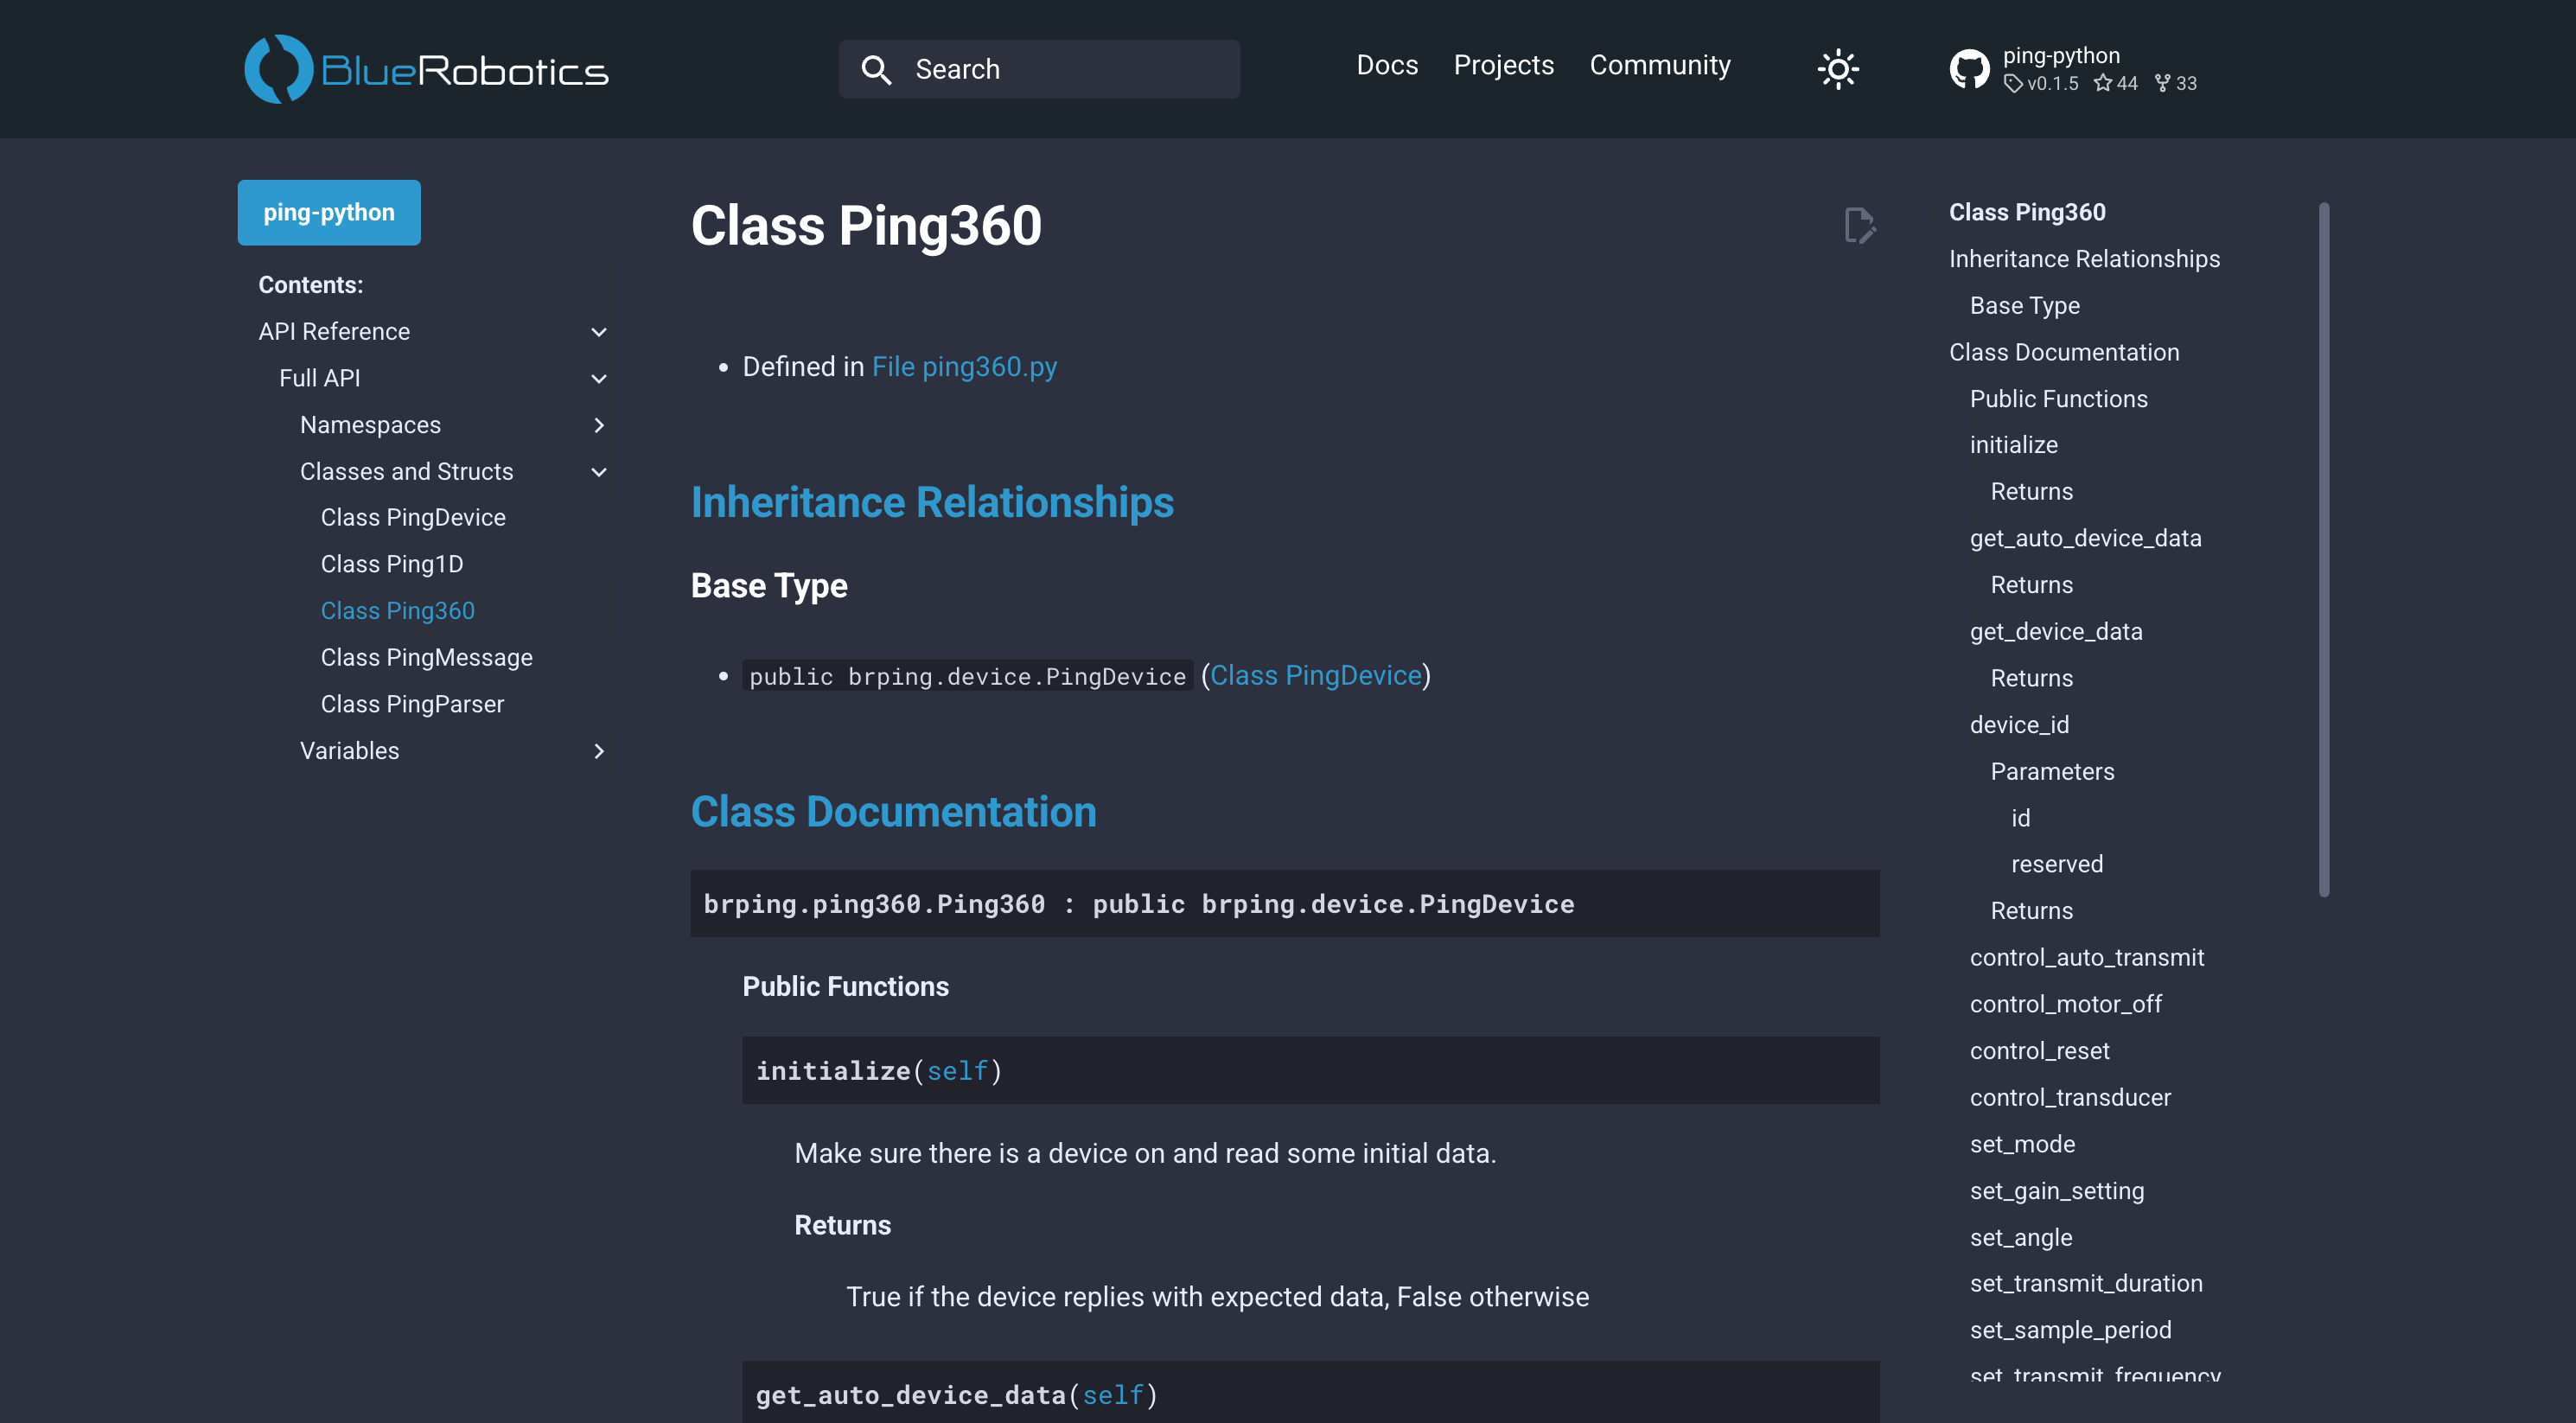The width and height of the screenshot is (2576, 1423).
Task: Click the v0.1.5 version tag
Action: pyautogui.click(x=2042, y=83)
